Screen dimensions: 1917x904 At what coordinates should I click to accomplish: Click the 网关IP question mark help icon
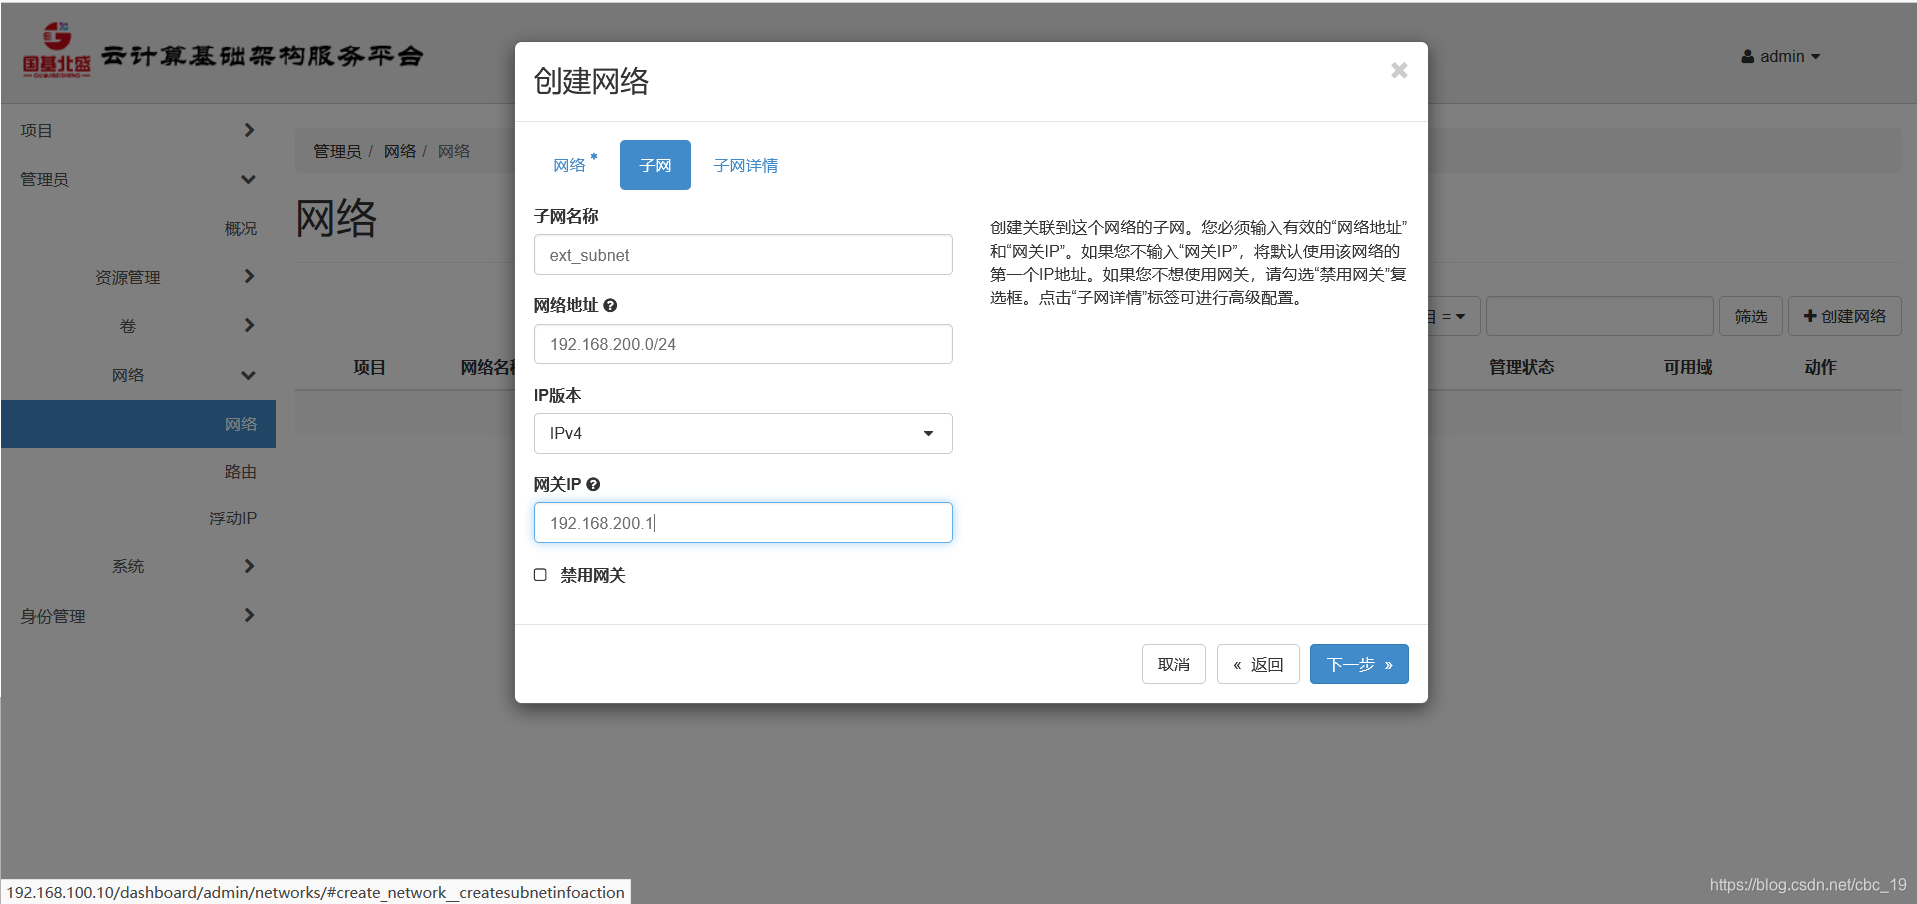click(x=593, y=484)
